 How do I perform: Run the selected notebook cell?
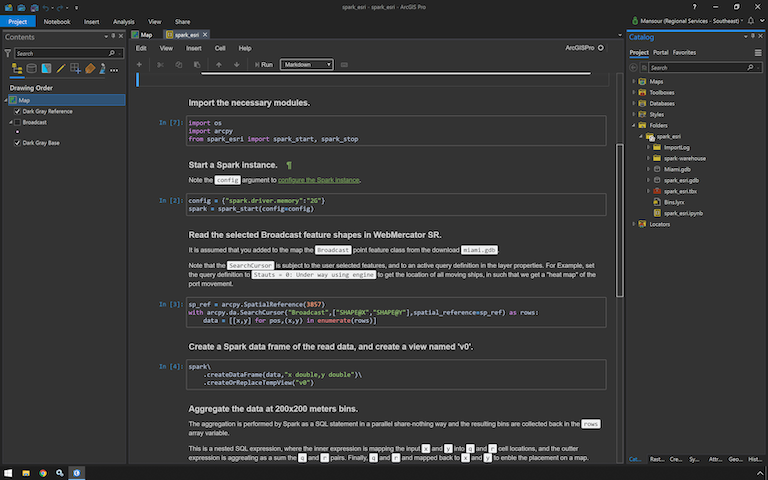264,64
